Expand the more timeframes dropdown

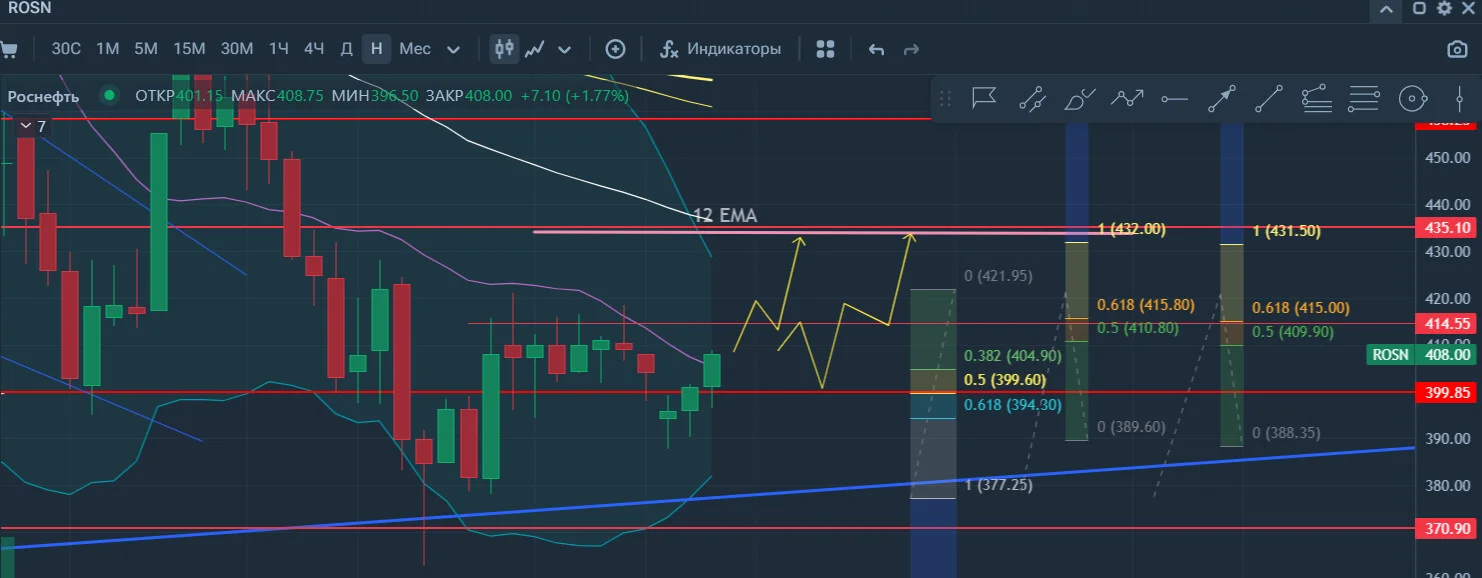454,49
